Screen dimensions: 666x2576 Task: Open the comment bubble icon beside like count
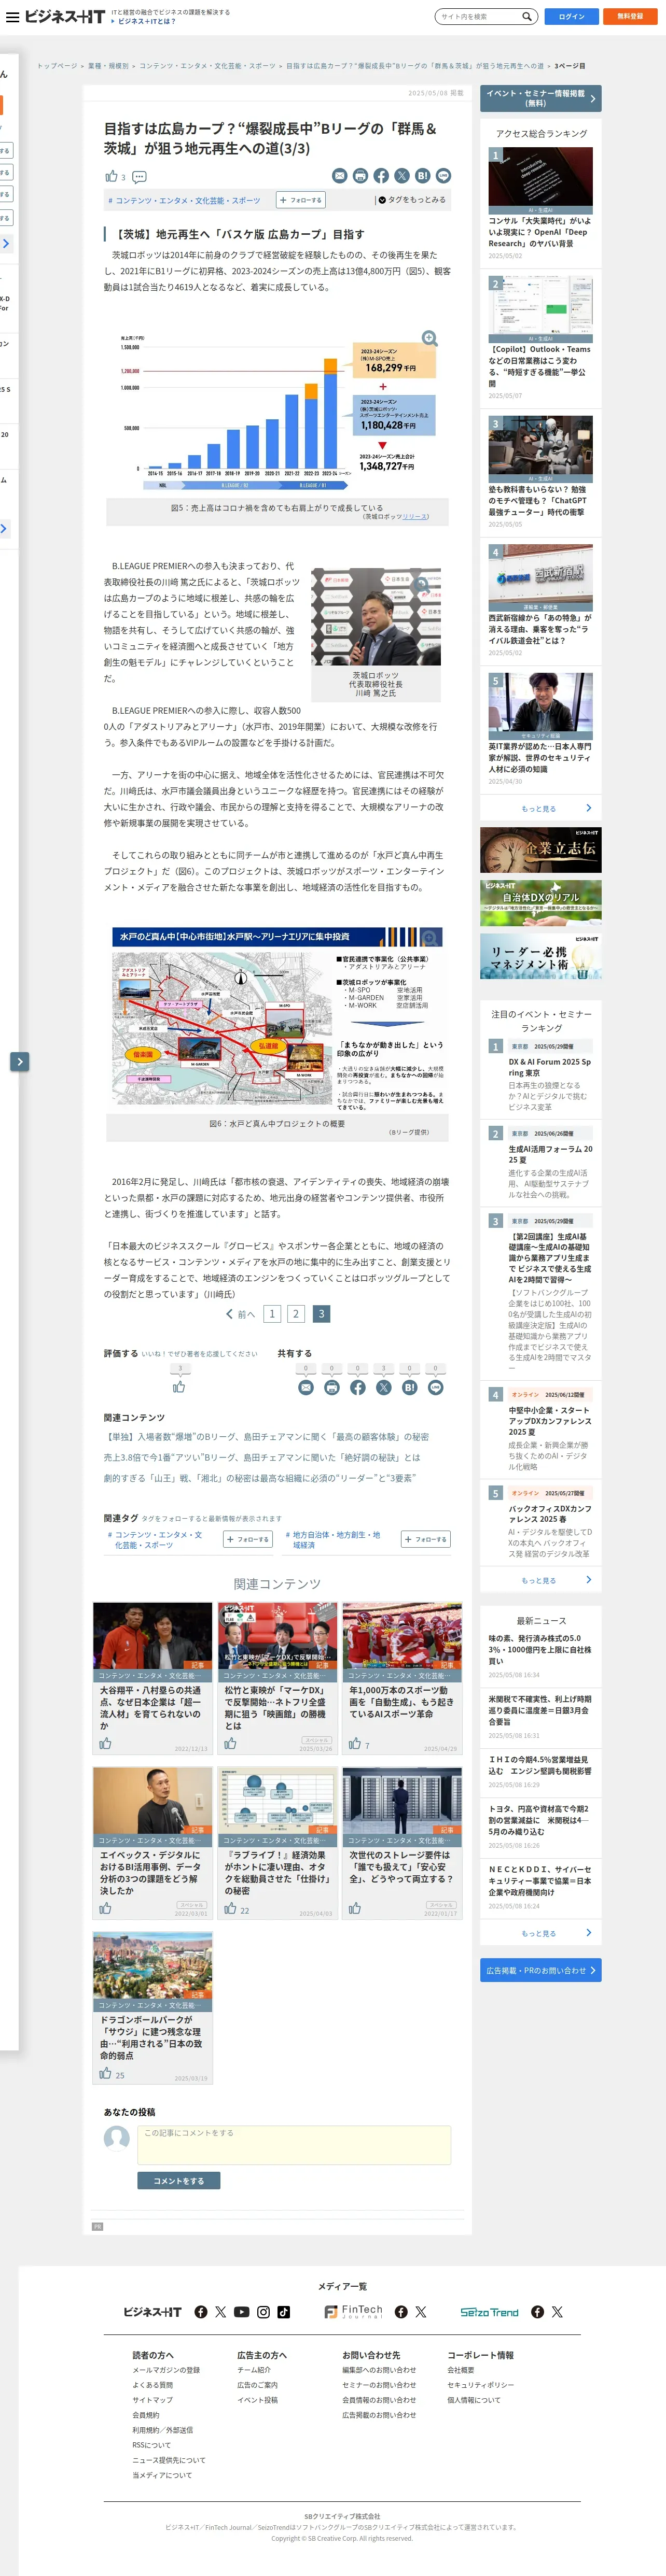[139, 177]
